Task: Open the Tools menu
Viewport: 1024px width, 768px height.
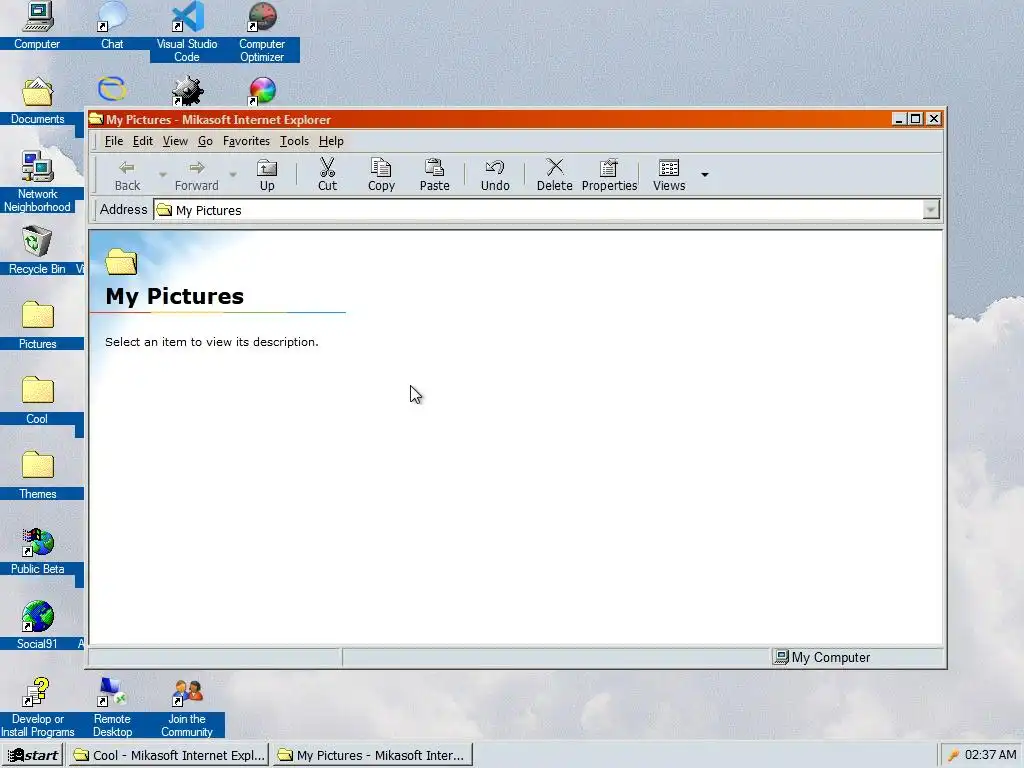Action: click(x=294, y=141)
